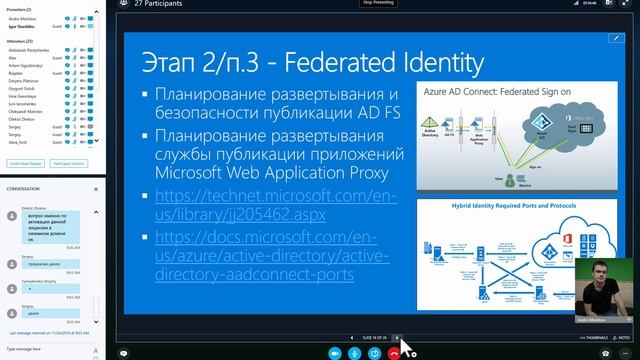Select presenter Andrii Meshkov in the list

22,19
